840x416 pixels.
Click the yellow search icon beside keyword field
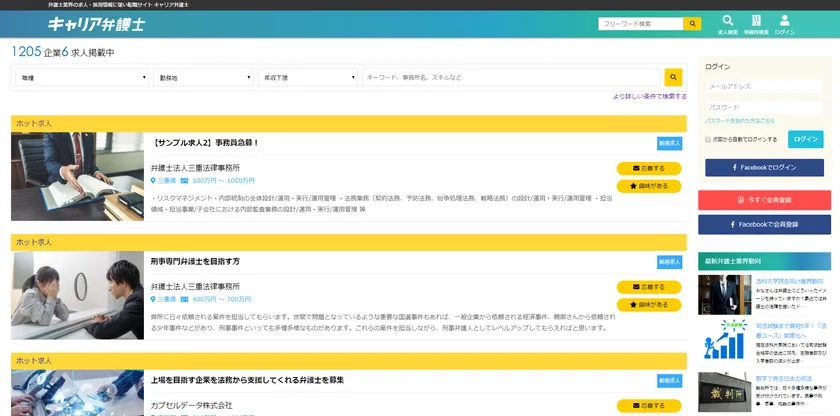point(673,77)
